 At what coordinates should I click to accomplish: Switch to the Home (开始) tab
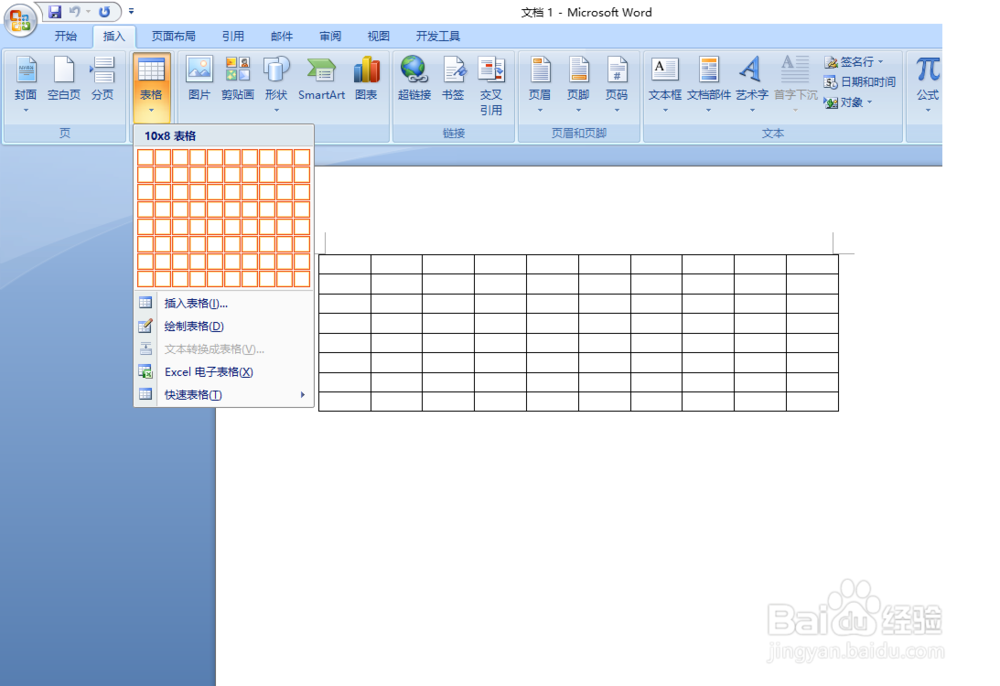[x=66, y=36]
